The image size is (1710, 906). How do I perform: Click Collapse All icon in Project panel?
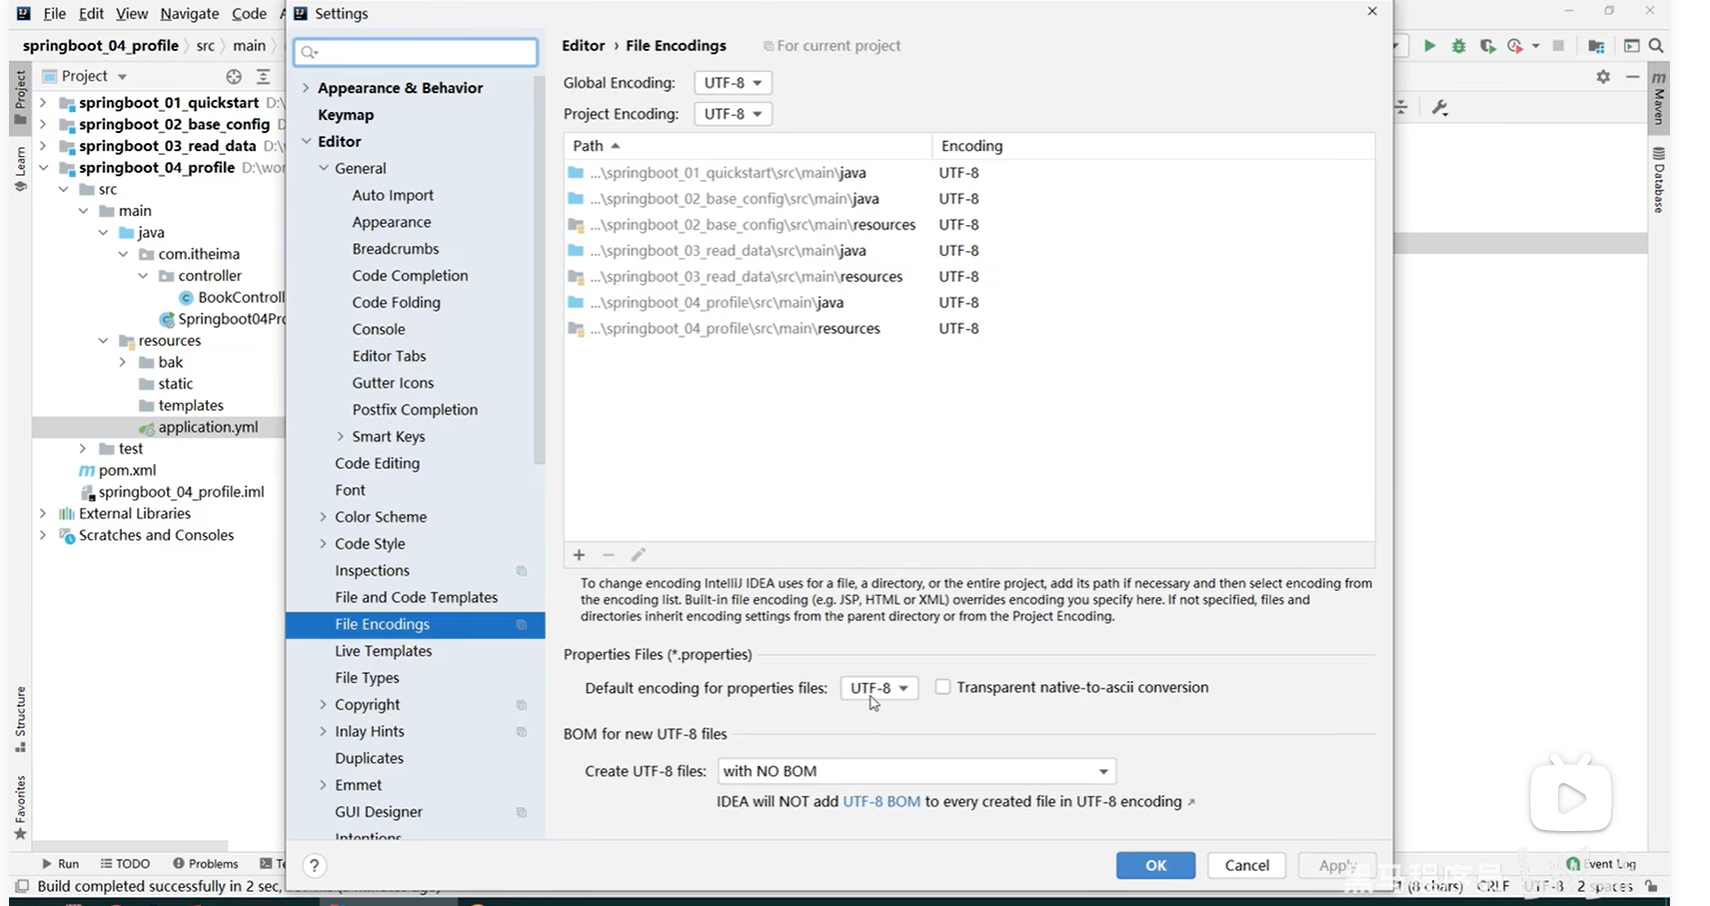pyautogui.click(x=263, y=76)
